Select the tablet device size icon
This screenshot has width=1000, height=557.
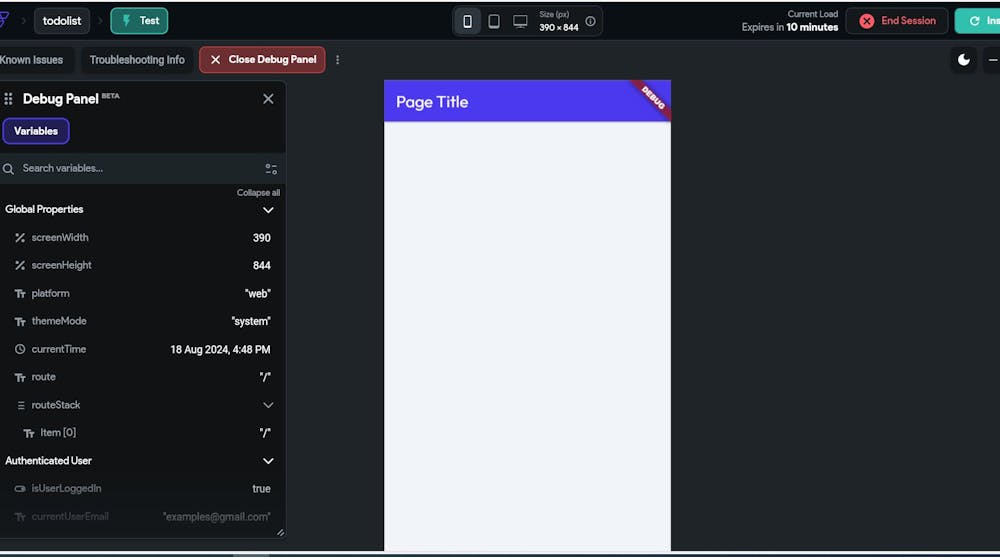click(494, 21)
